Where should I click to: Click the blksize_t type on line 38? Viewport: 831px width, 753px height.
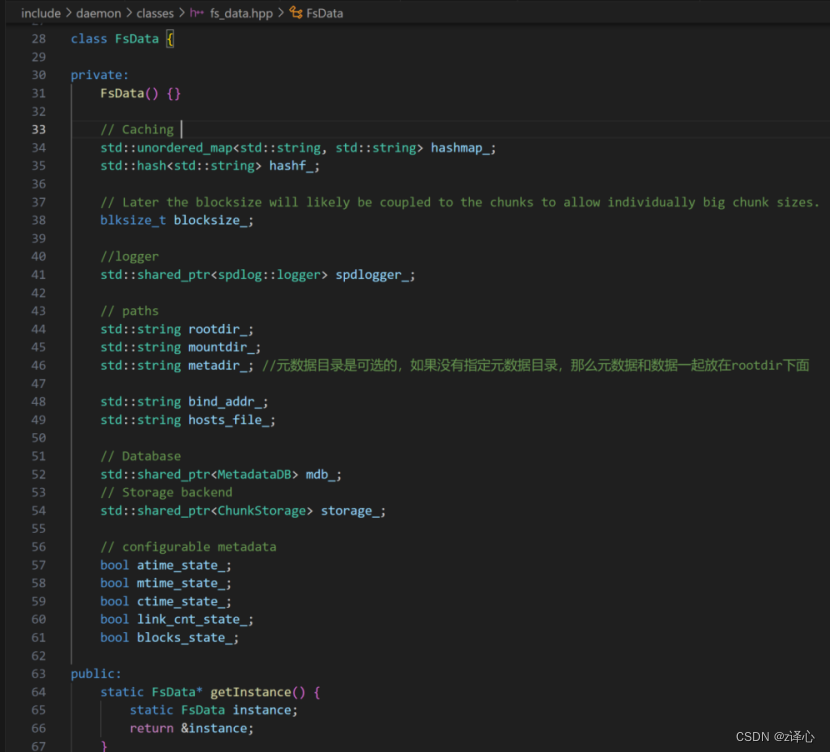132,220
